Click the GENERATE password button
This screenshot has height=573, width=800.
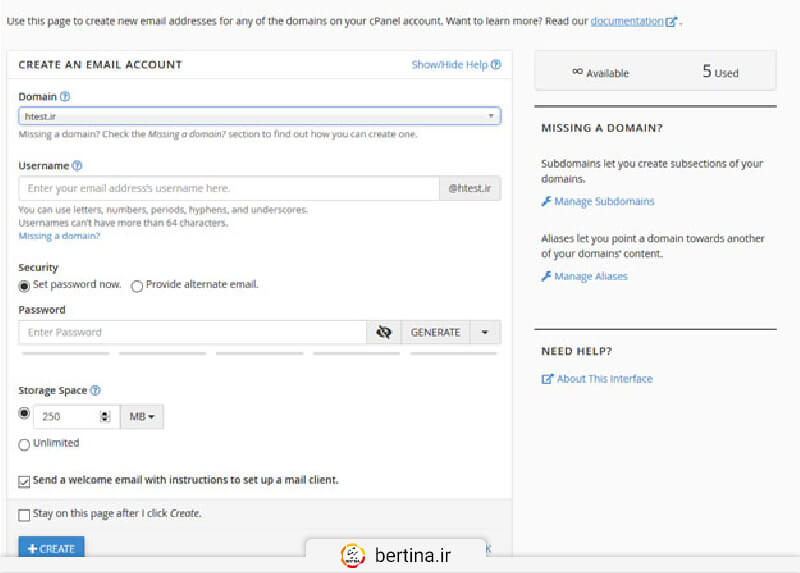pos(435,332)
